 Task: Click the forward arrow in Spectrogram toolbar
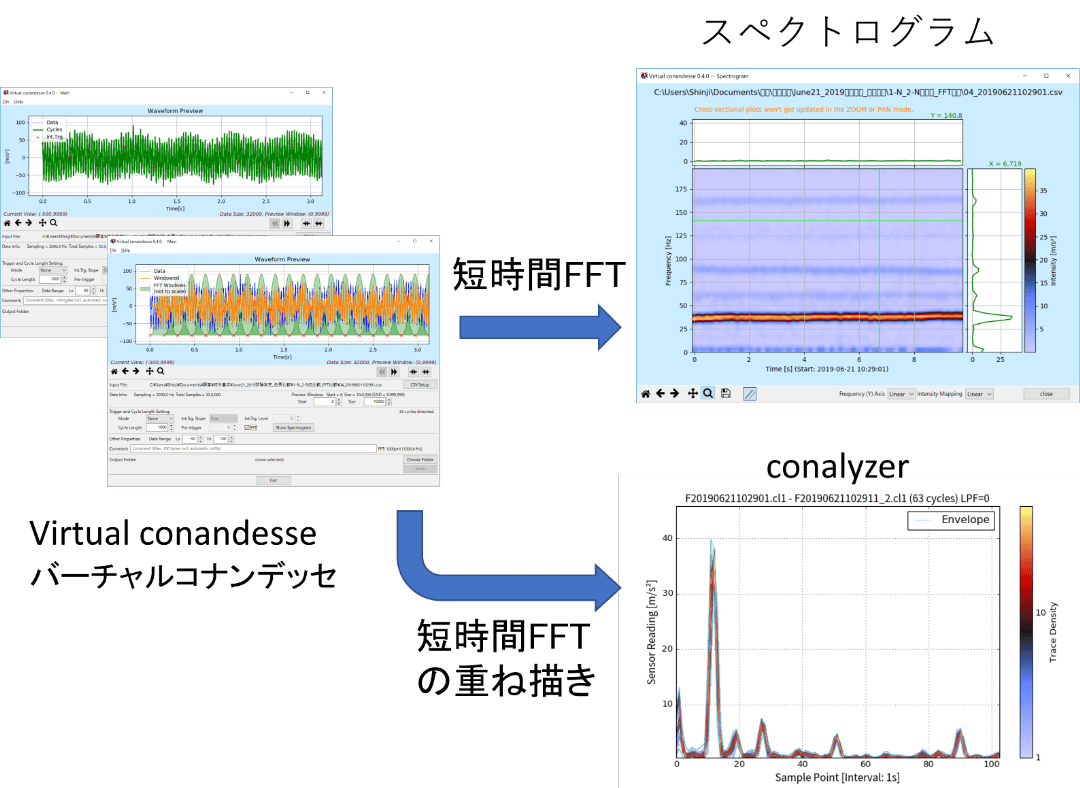(674, 393)
